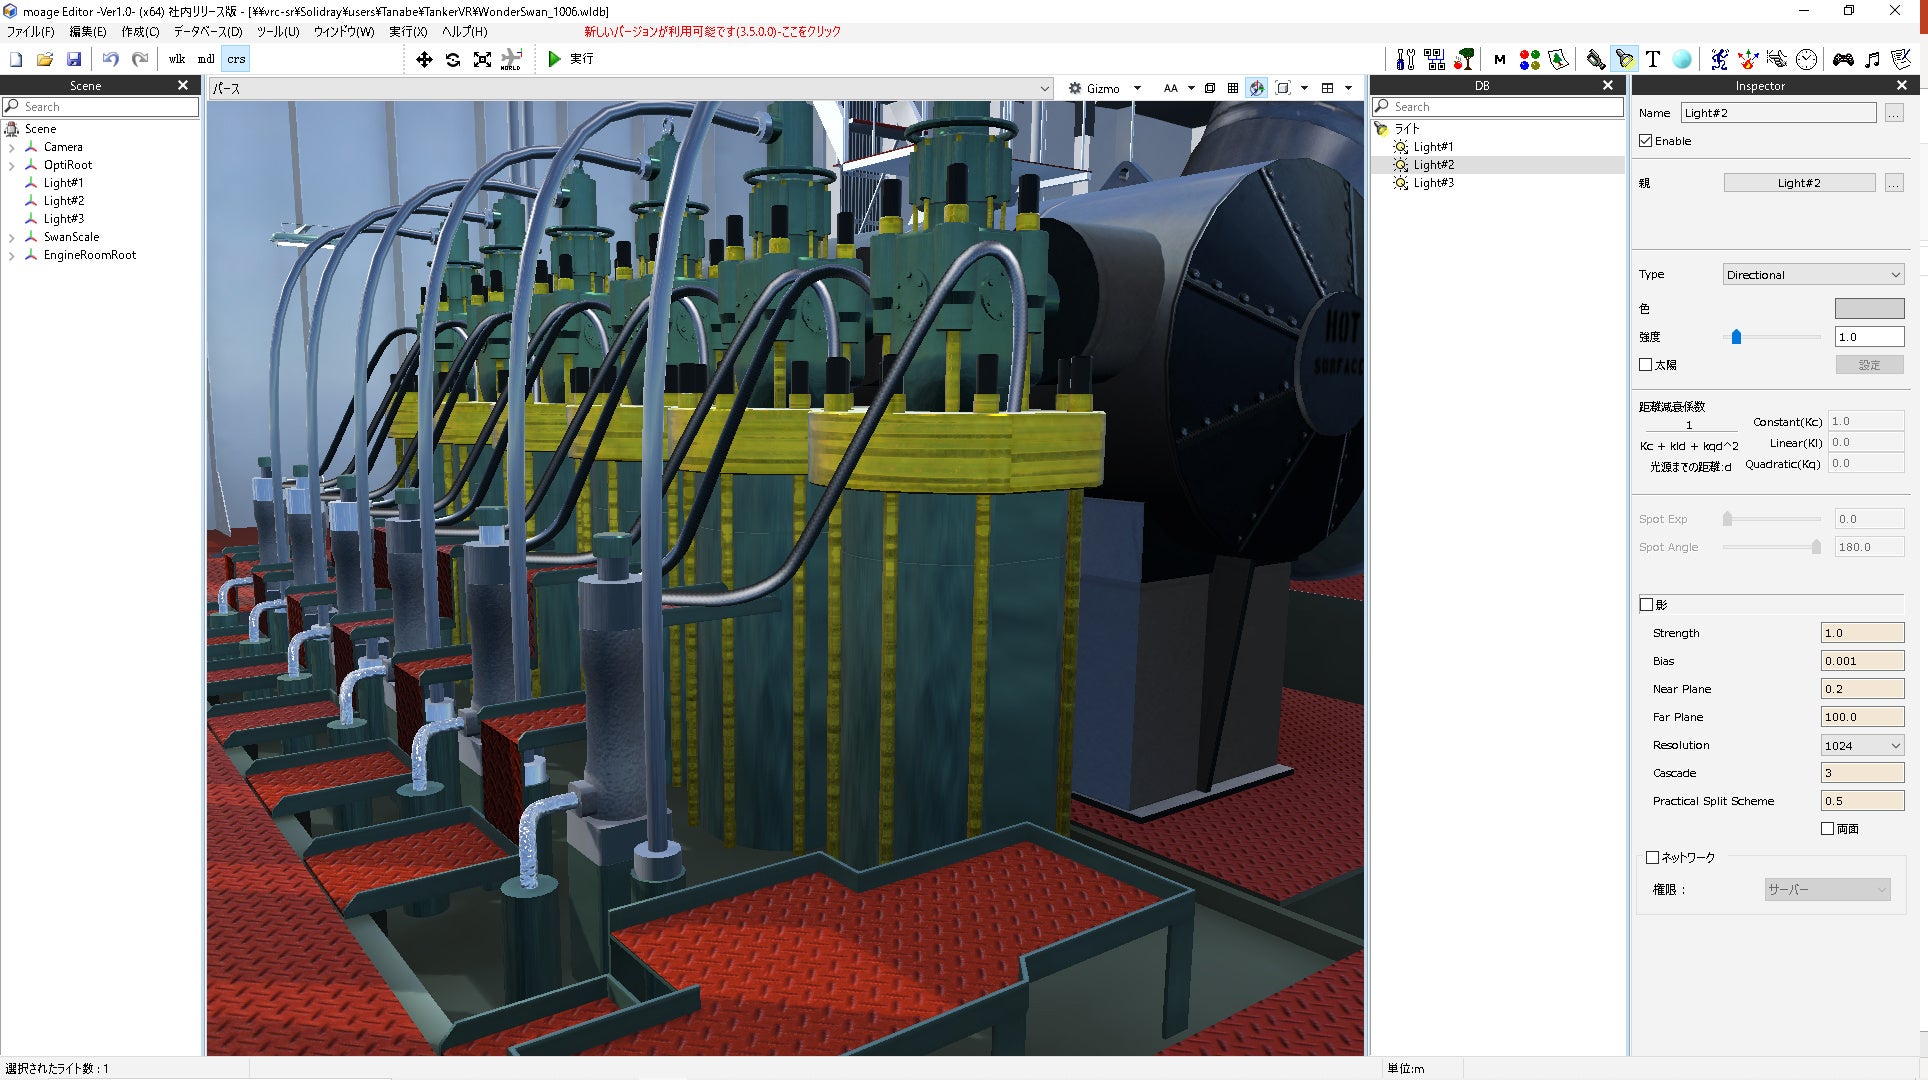This screenshot has height=1080, width=1928.
Task: Enable the 影 shadow checkbox
Action: (x=1646, y=604)
